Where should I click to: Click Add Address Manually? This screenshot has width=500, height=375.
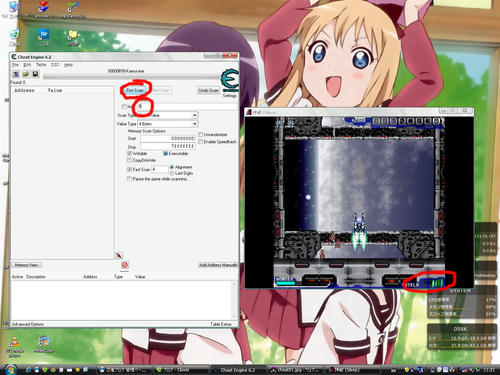coord(218,265)
